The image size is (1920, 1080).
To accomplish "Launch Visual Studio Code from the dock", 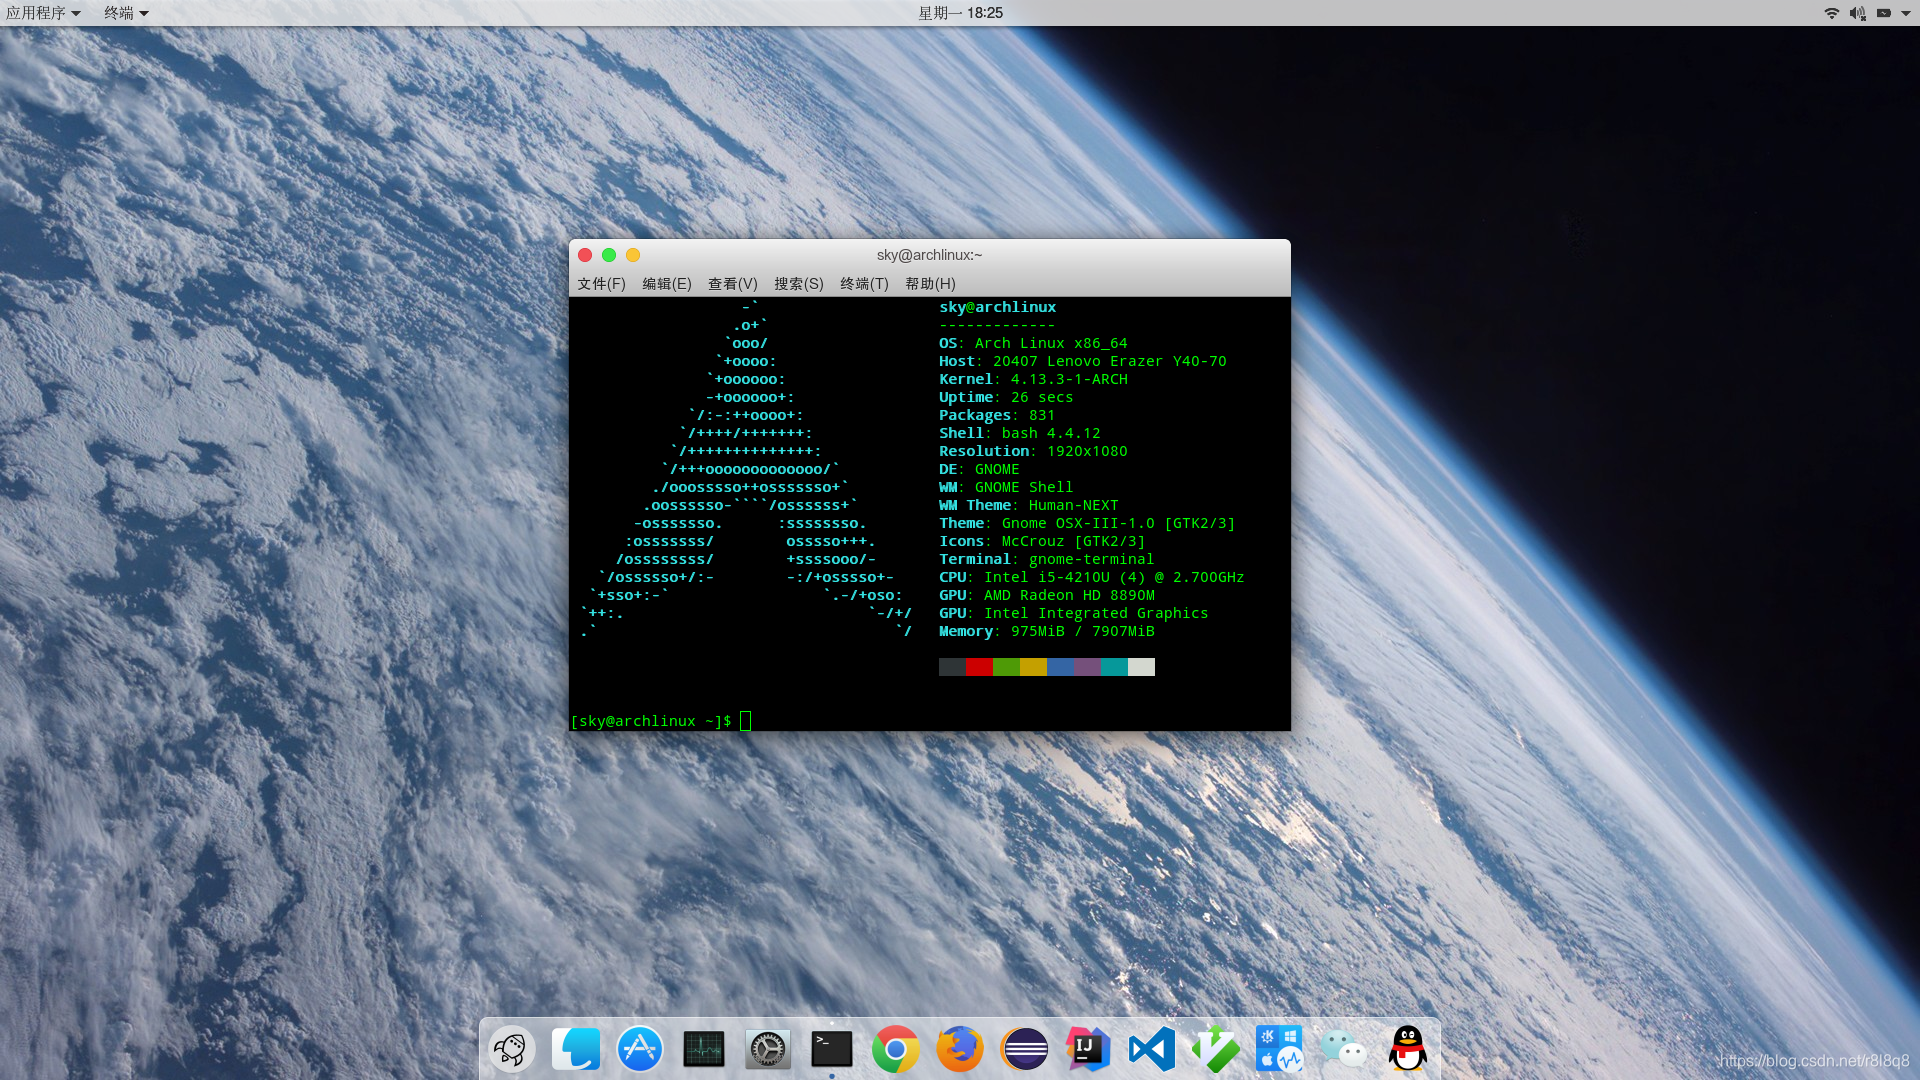I will [x=1152, y=1049].
